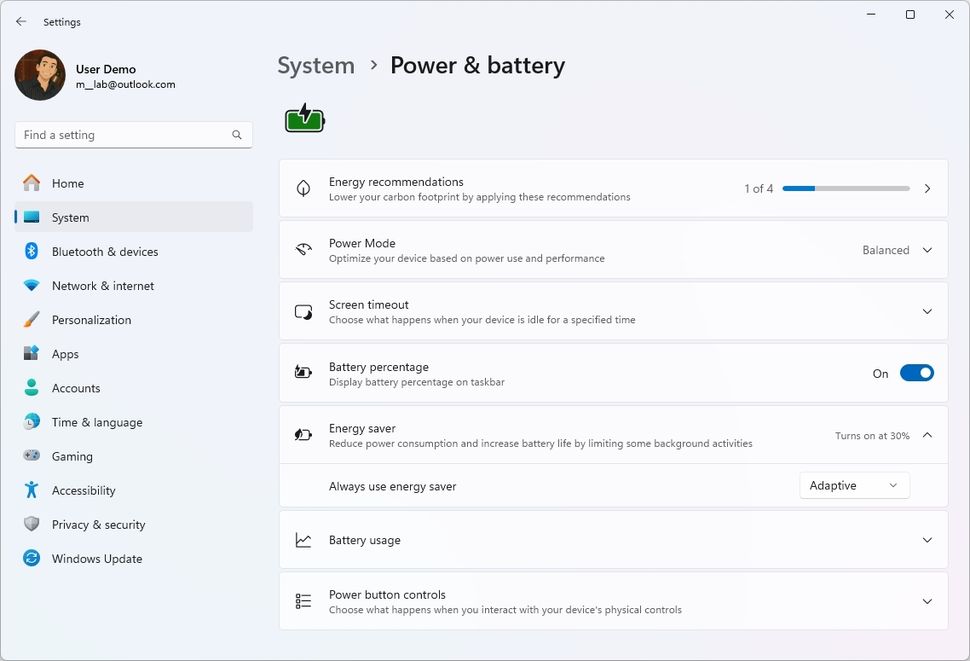Click the Personalization paintbrush icon

click(x=31, y=319)
